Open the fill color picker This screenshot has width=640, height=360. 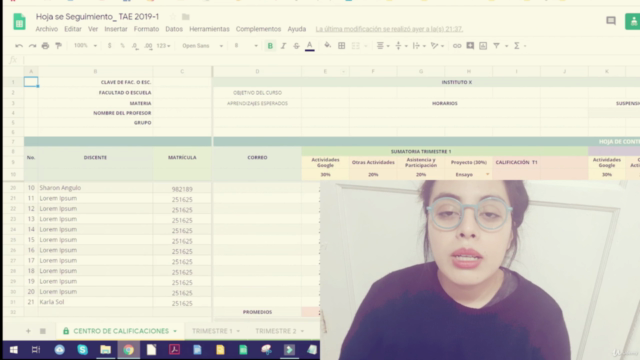(327, 46)
